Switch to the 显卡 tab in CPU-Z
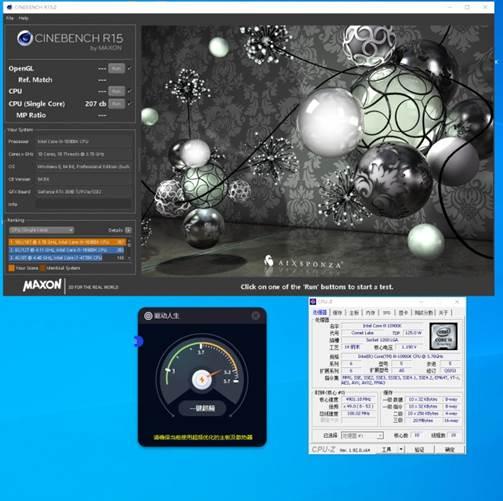Screen dimensions: 503x501 click(x=403, y=312)
